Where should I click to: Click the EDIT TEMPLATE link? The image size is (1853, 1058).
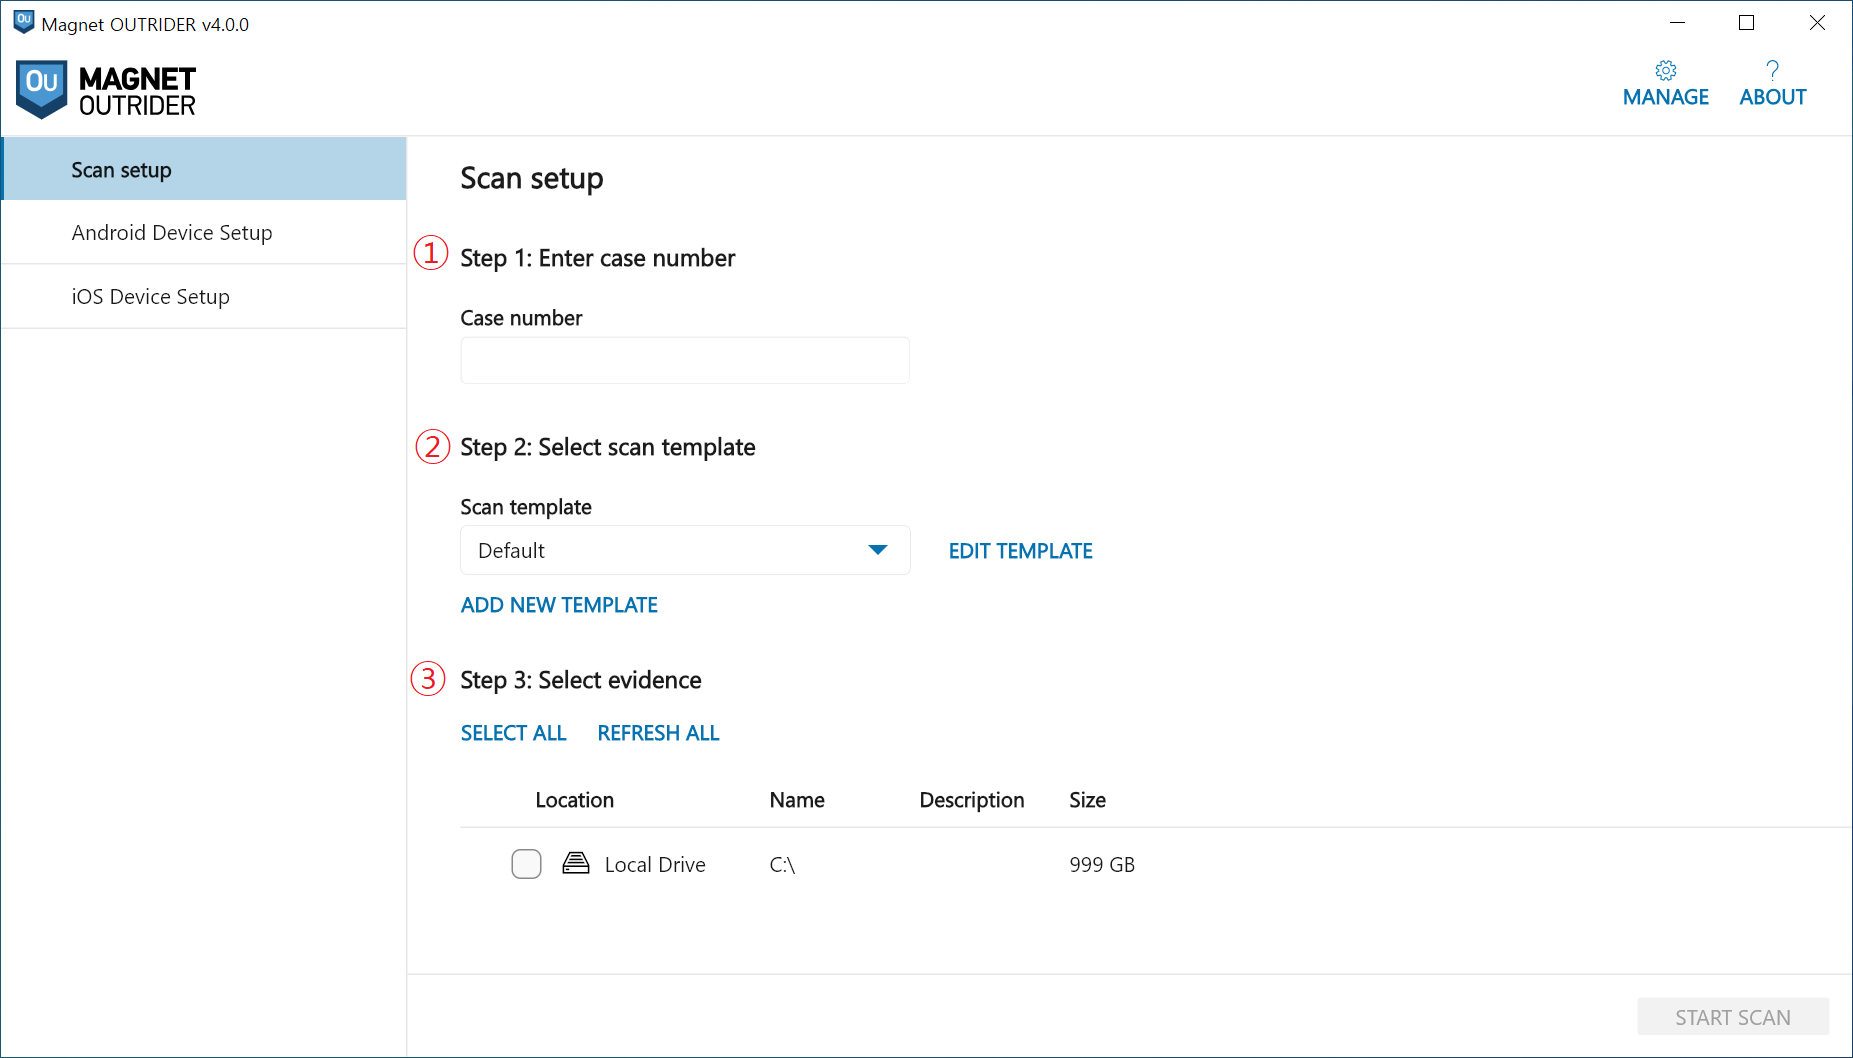point(1020,551)
